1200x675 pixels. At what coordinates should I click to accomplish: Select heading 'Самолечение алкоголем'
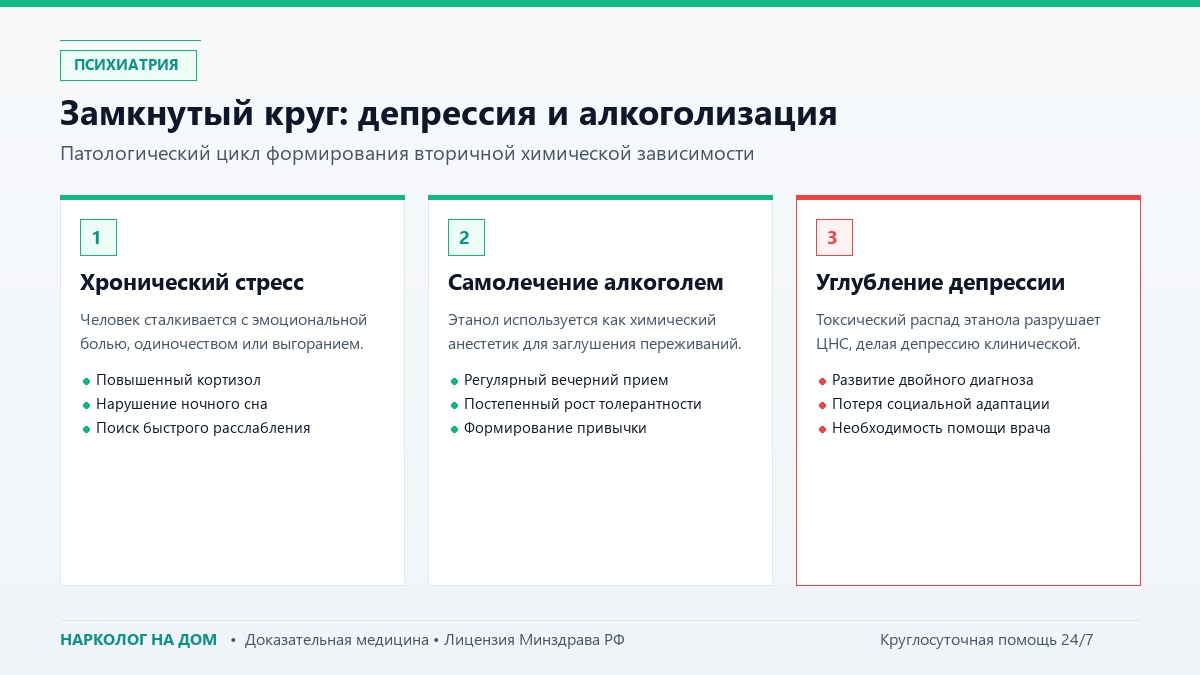(585, 283)
